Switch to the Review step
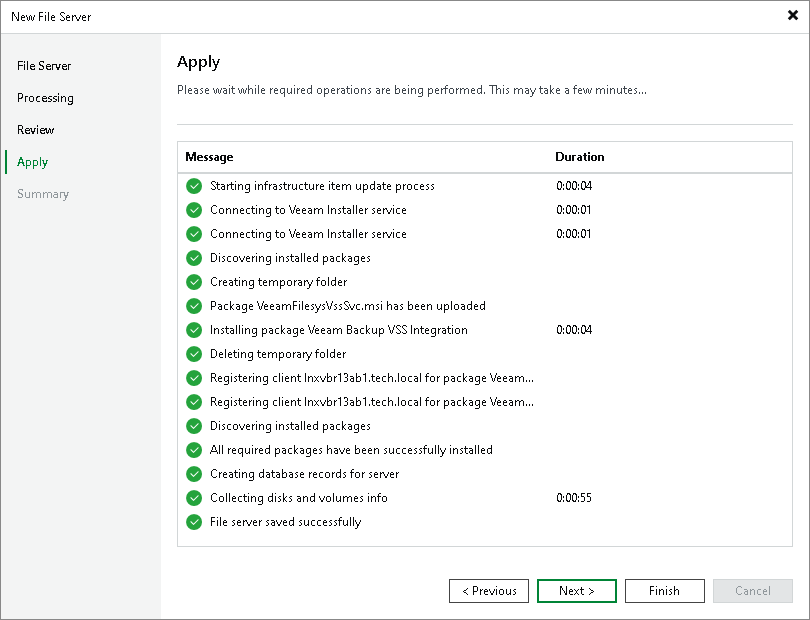Screen dimensions: 810x620 coord(36,130)
